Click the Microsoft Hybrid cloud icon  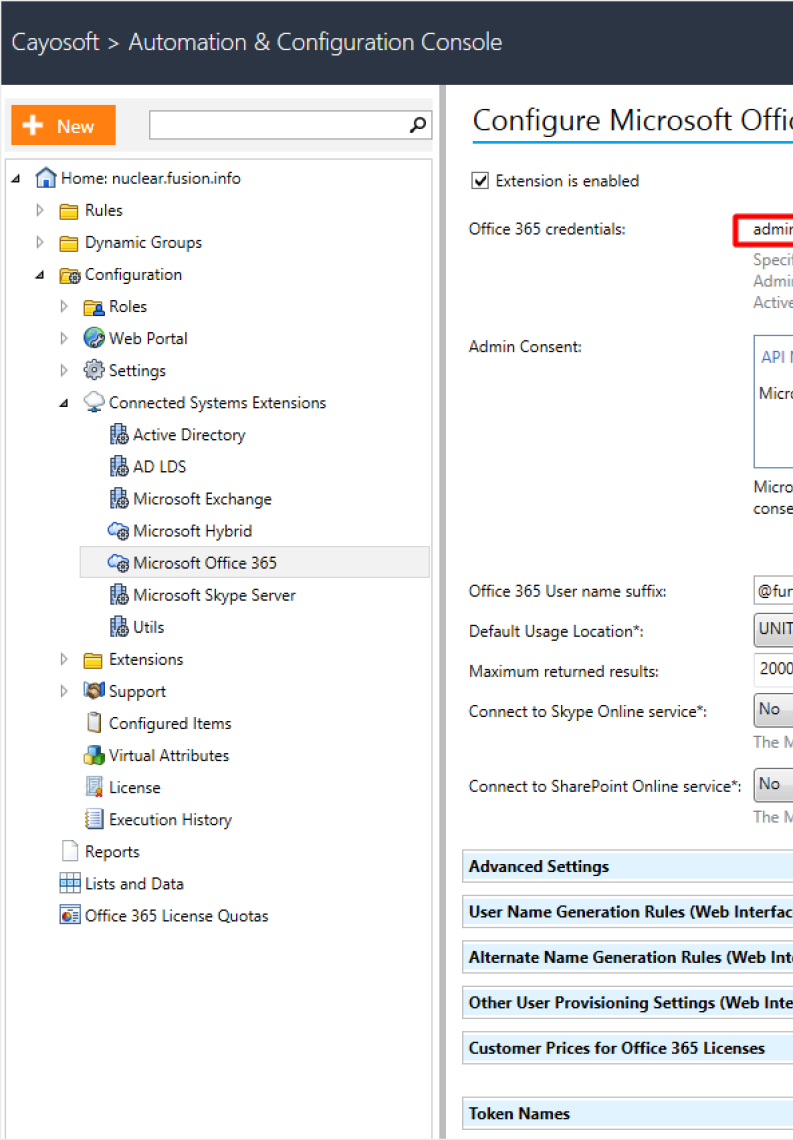point(118,531)
